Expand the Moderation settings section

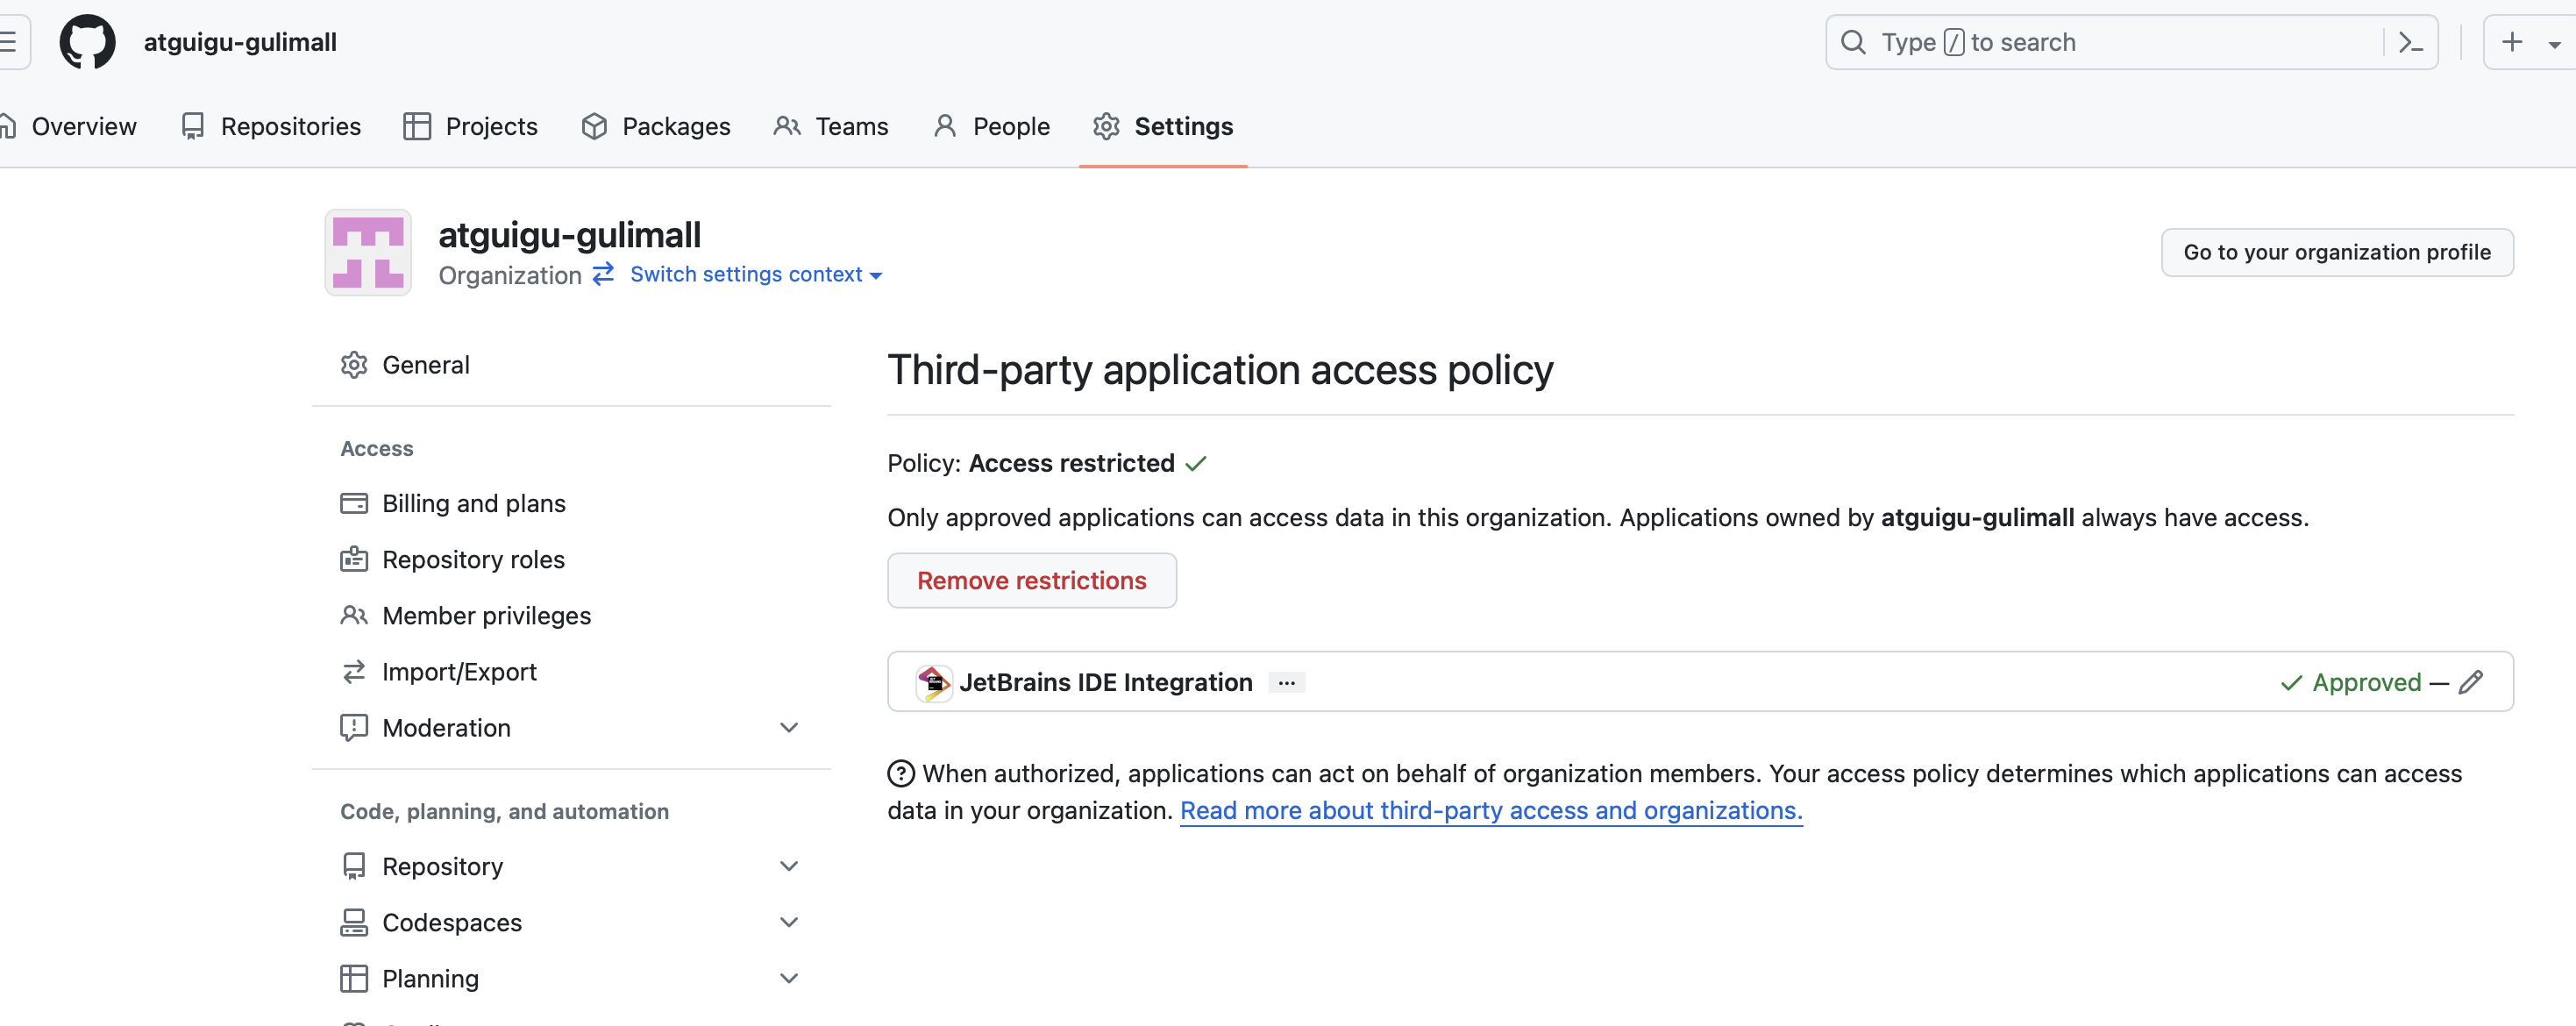click(x=788, y=728)
